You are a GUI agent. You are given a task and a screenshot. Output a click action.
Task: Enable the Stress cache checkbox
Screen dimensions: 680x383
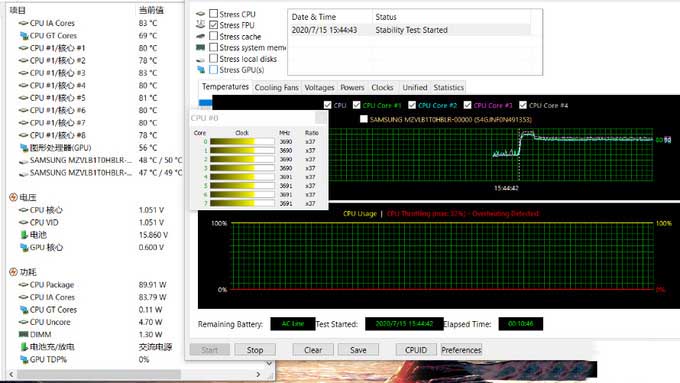coord(213,36)
